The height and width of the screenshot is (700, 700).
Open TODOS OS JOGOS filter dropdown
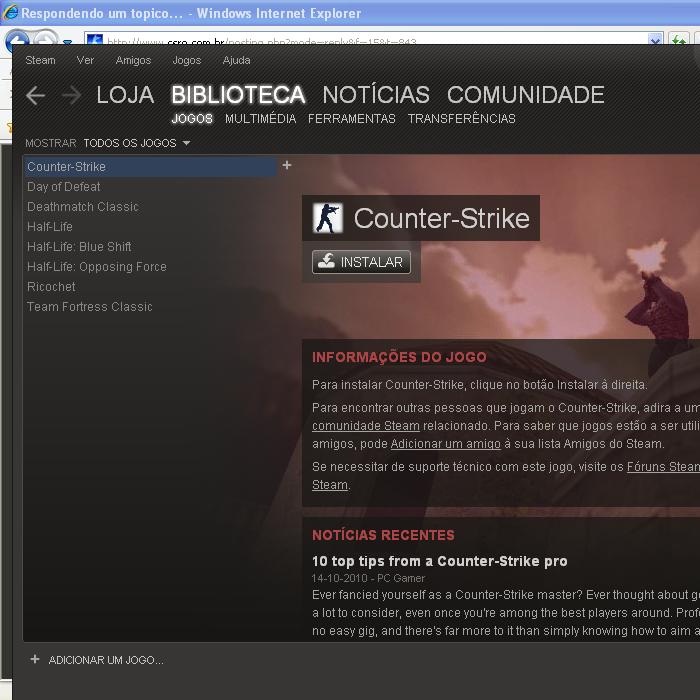tap(137, 143)
